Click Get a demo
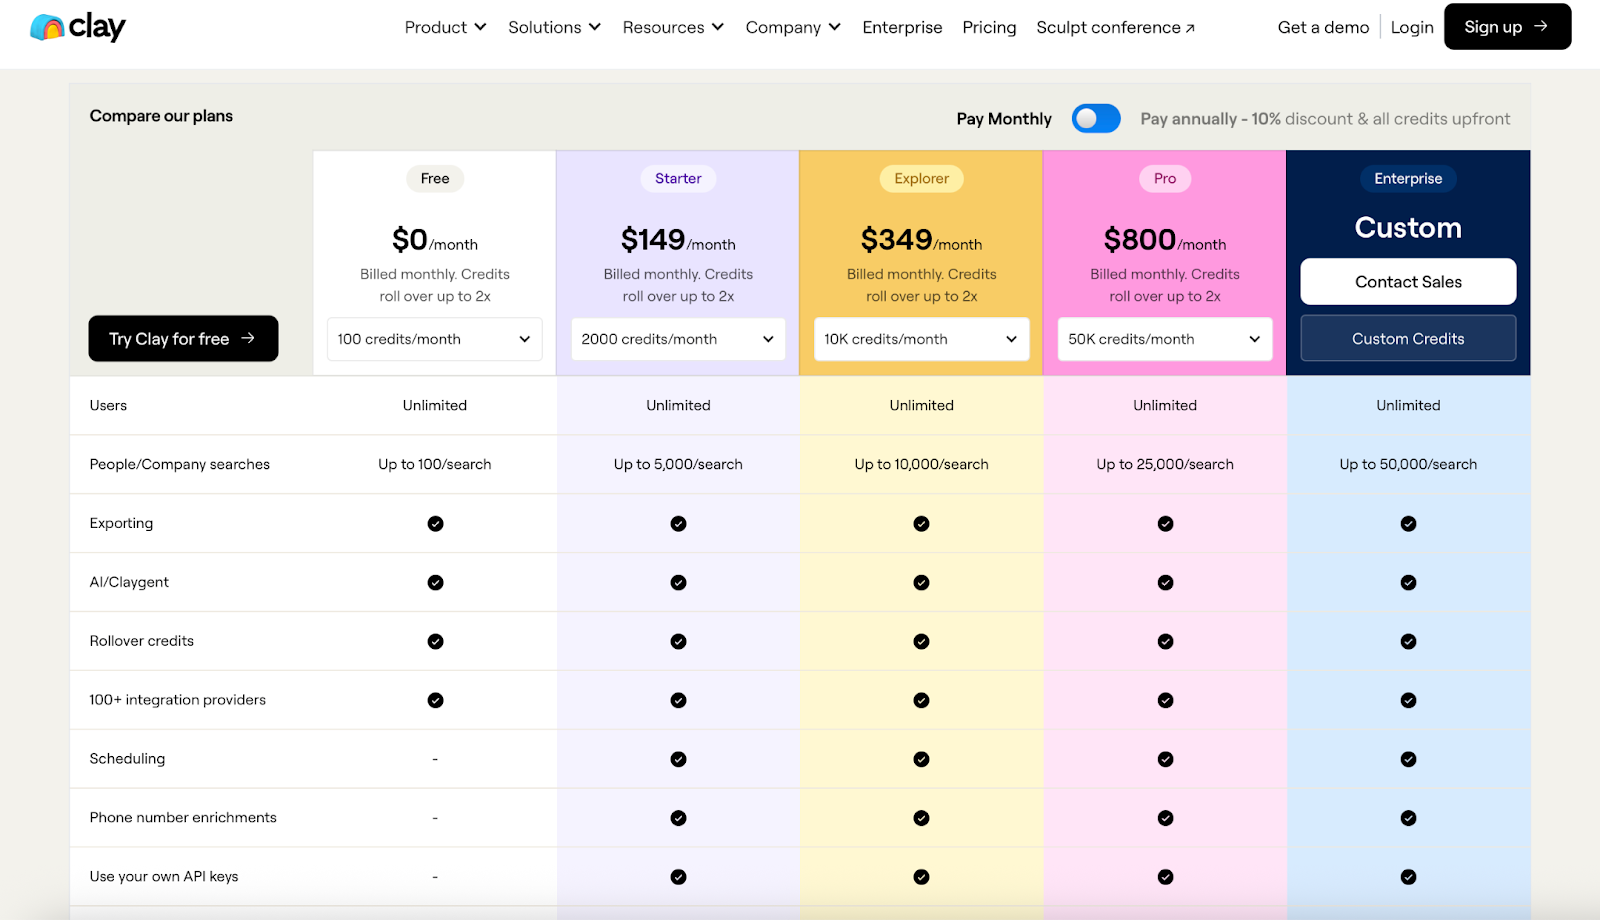 point(1323,27)
